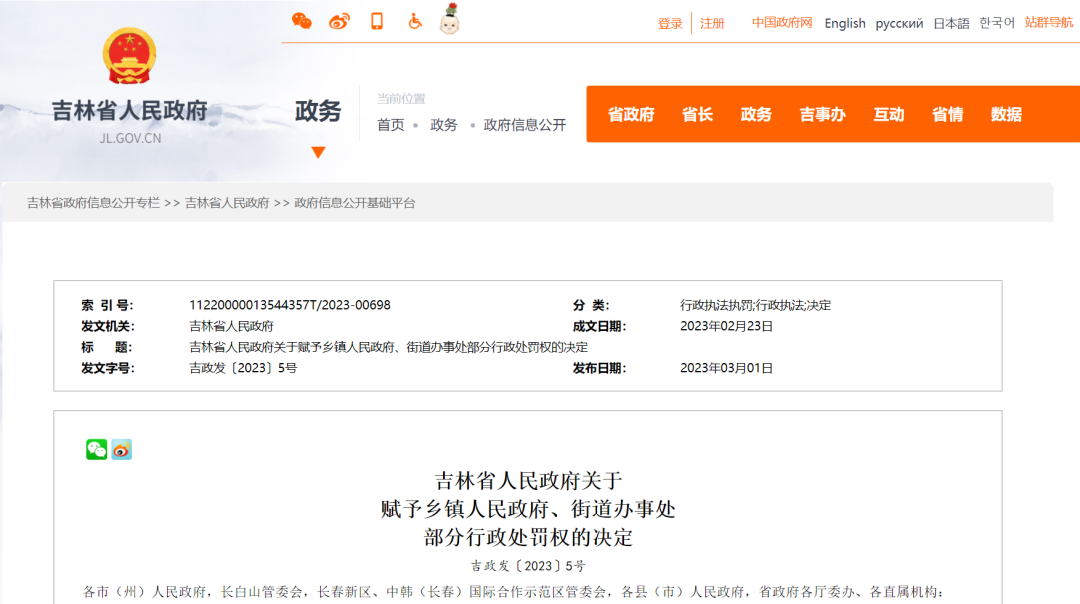The height and width of the screenshot is (604, 1080).
Task: Click the WeChat icon in top bar
Action: click(301, 21)
